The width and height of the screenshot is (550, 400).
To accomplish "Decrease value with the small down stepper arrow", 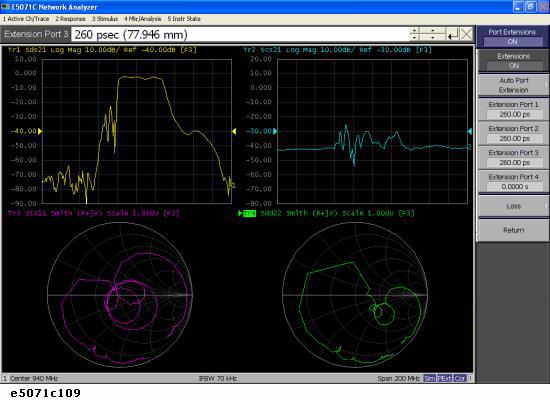I will 414,38.
